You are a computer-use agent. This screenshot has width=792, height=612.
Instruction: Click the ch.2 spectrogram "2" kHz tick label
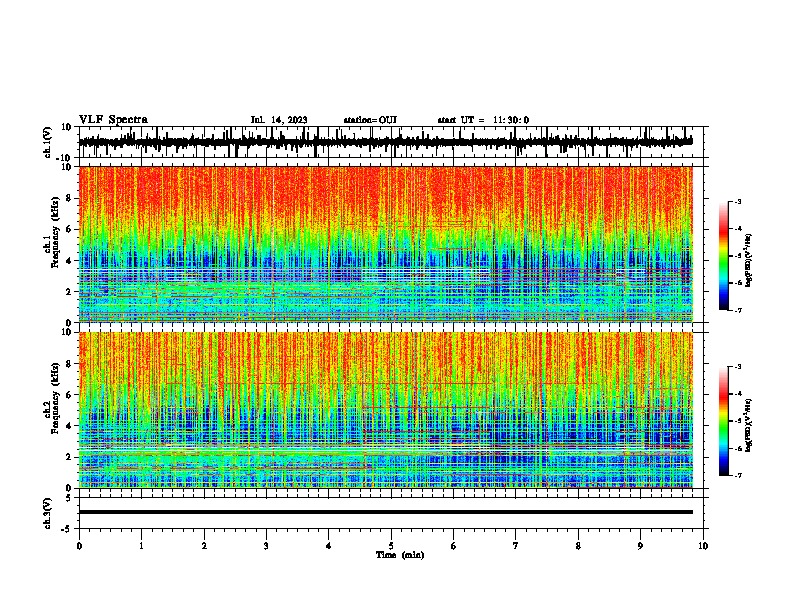69,457
